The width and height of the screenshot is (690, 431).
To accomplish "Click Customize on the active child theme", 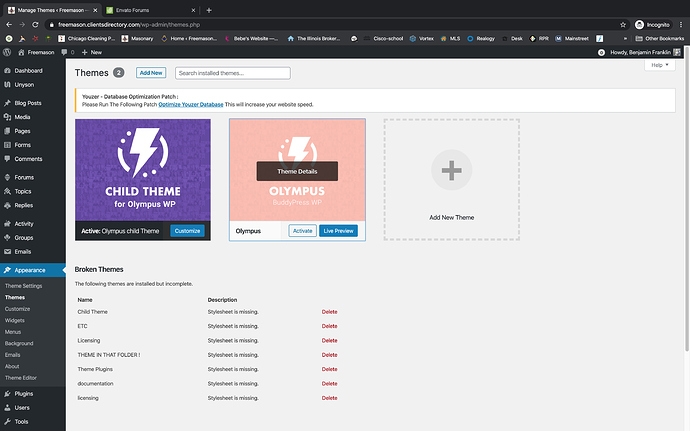I will point(187,231).
